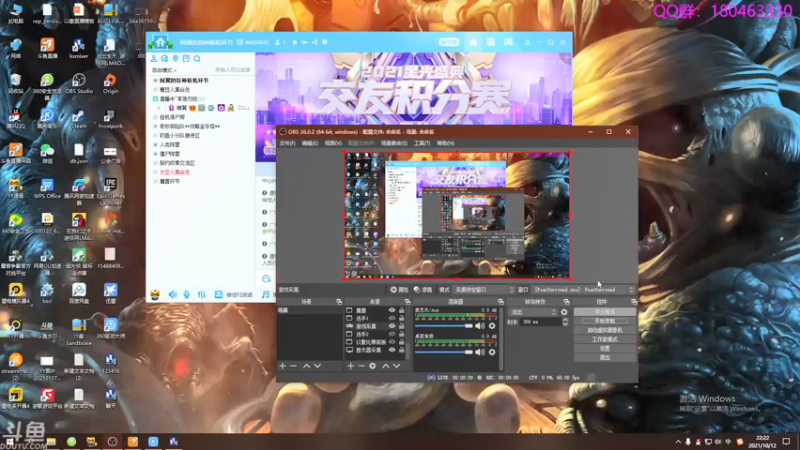Toggle visibility eye of first OBS source
This screenshot has height=450, width=800.
pyautogui.click(x=392, y=310)
